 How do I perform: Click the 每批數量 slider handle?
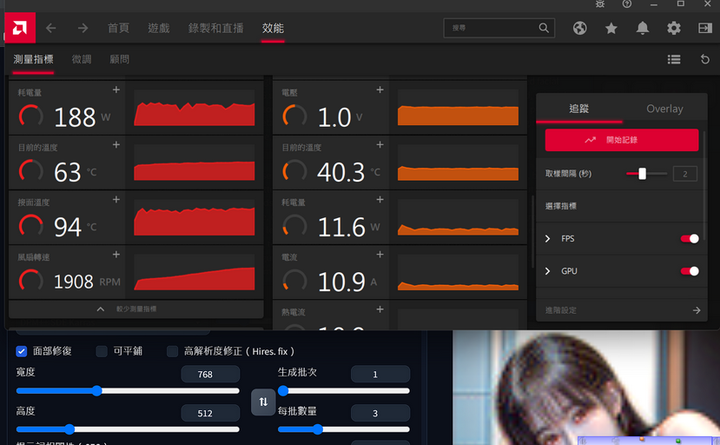317,429
